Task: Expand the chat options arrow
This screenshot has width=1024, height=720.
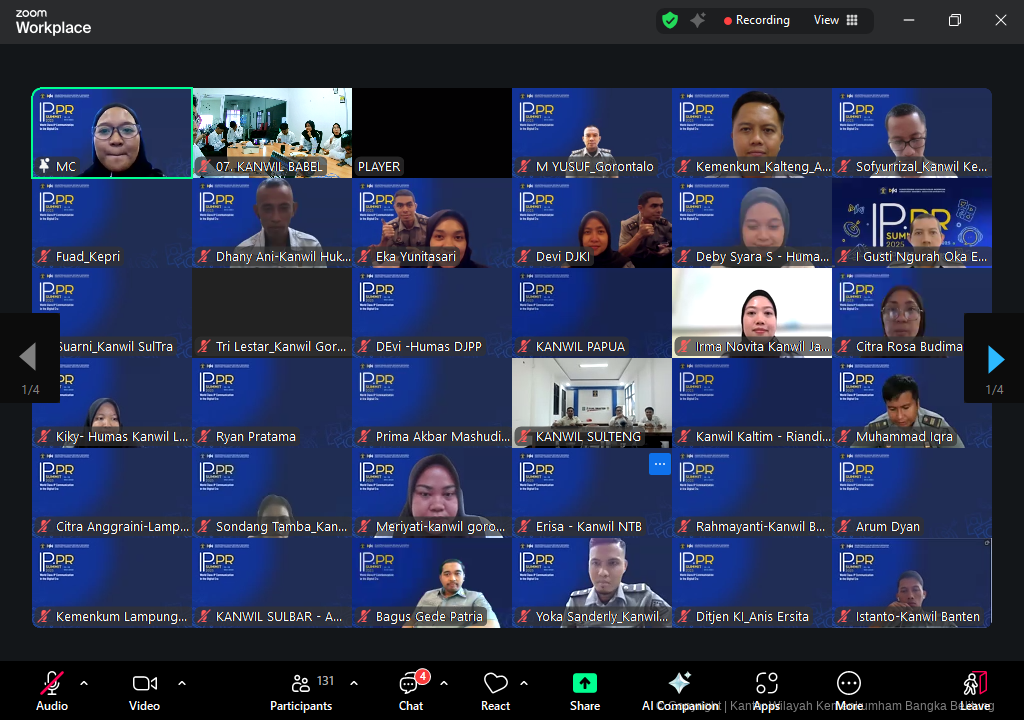Action: pyautogui.click(x=444, y=683)
